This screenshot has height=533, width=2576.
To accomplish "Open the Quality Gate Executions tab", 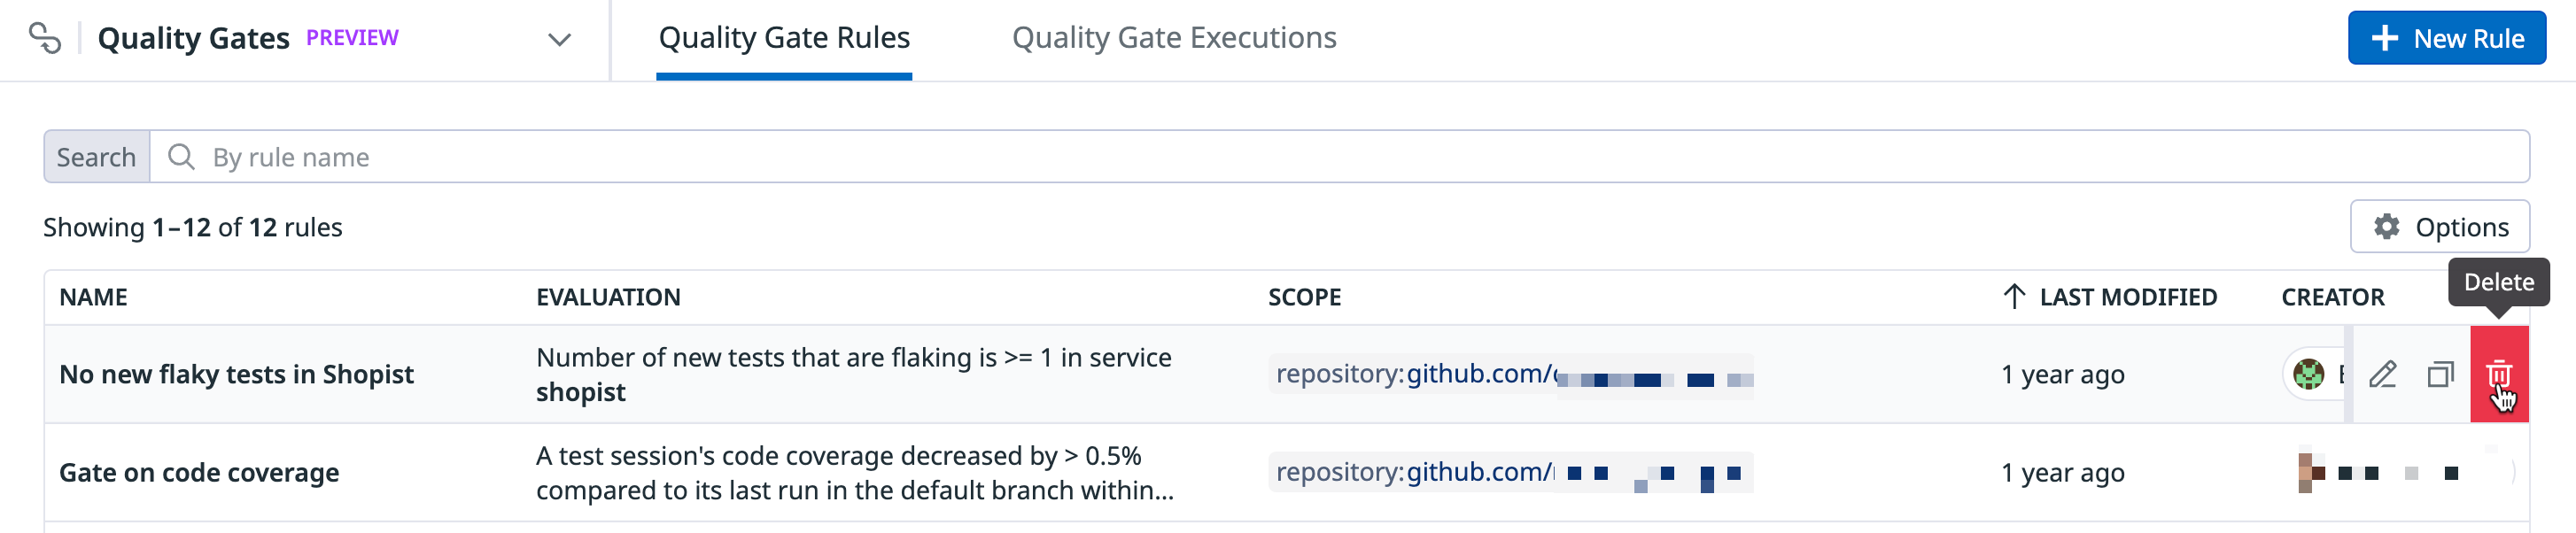I will click(x=1173, y=38).
